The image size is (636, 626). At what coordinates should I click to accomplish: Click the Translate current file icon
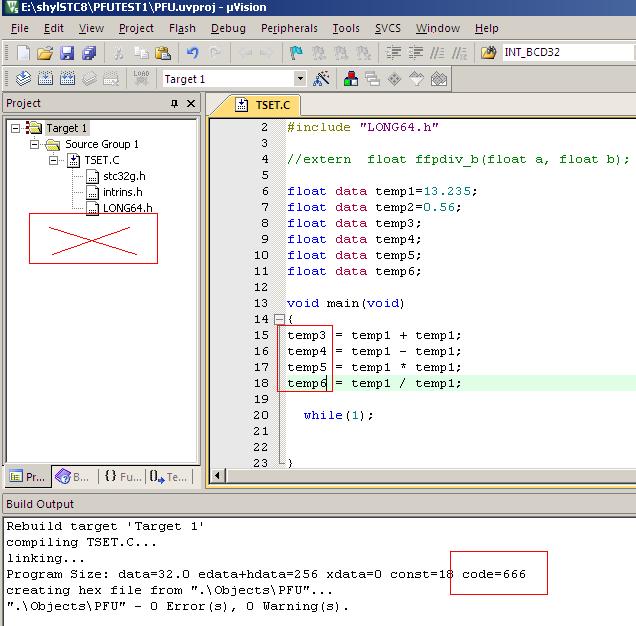[x=23, y=78]
